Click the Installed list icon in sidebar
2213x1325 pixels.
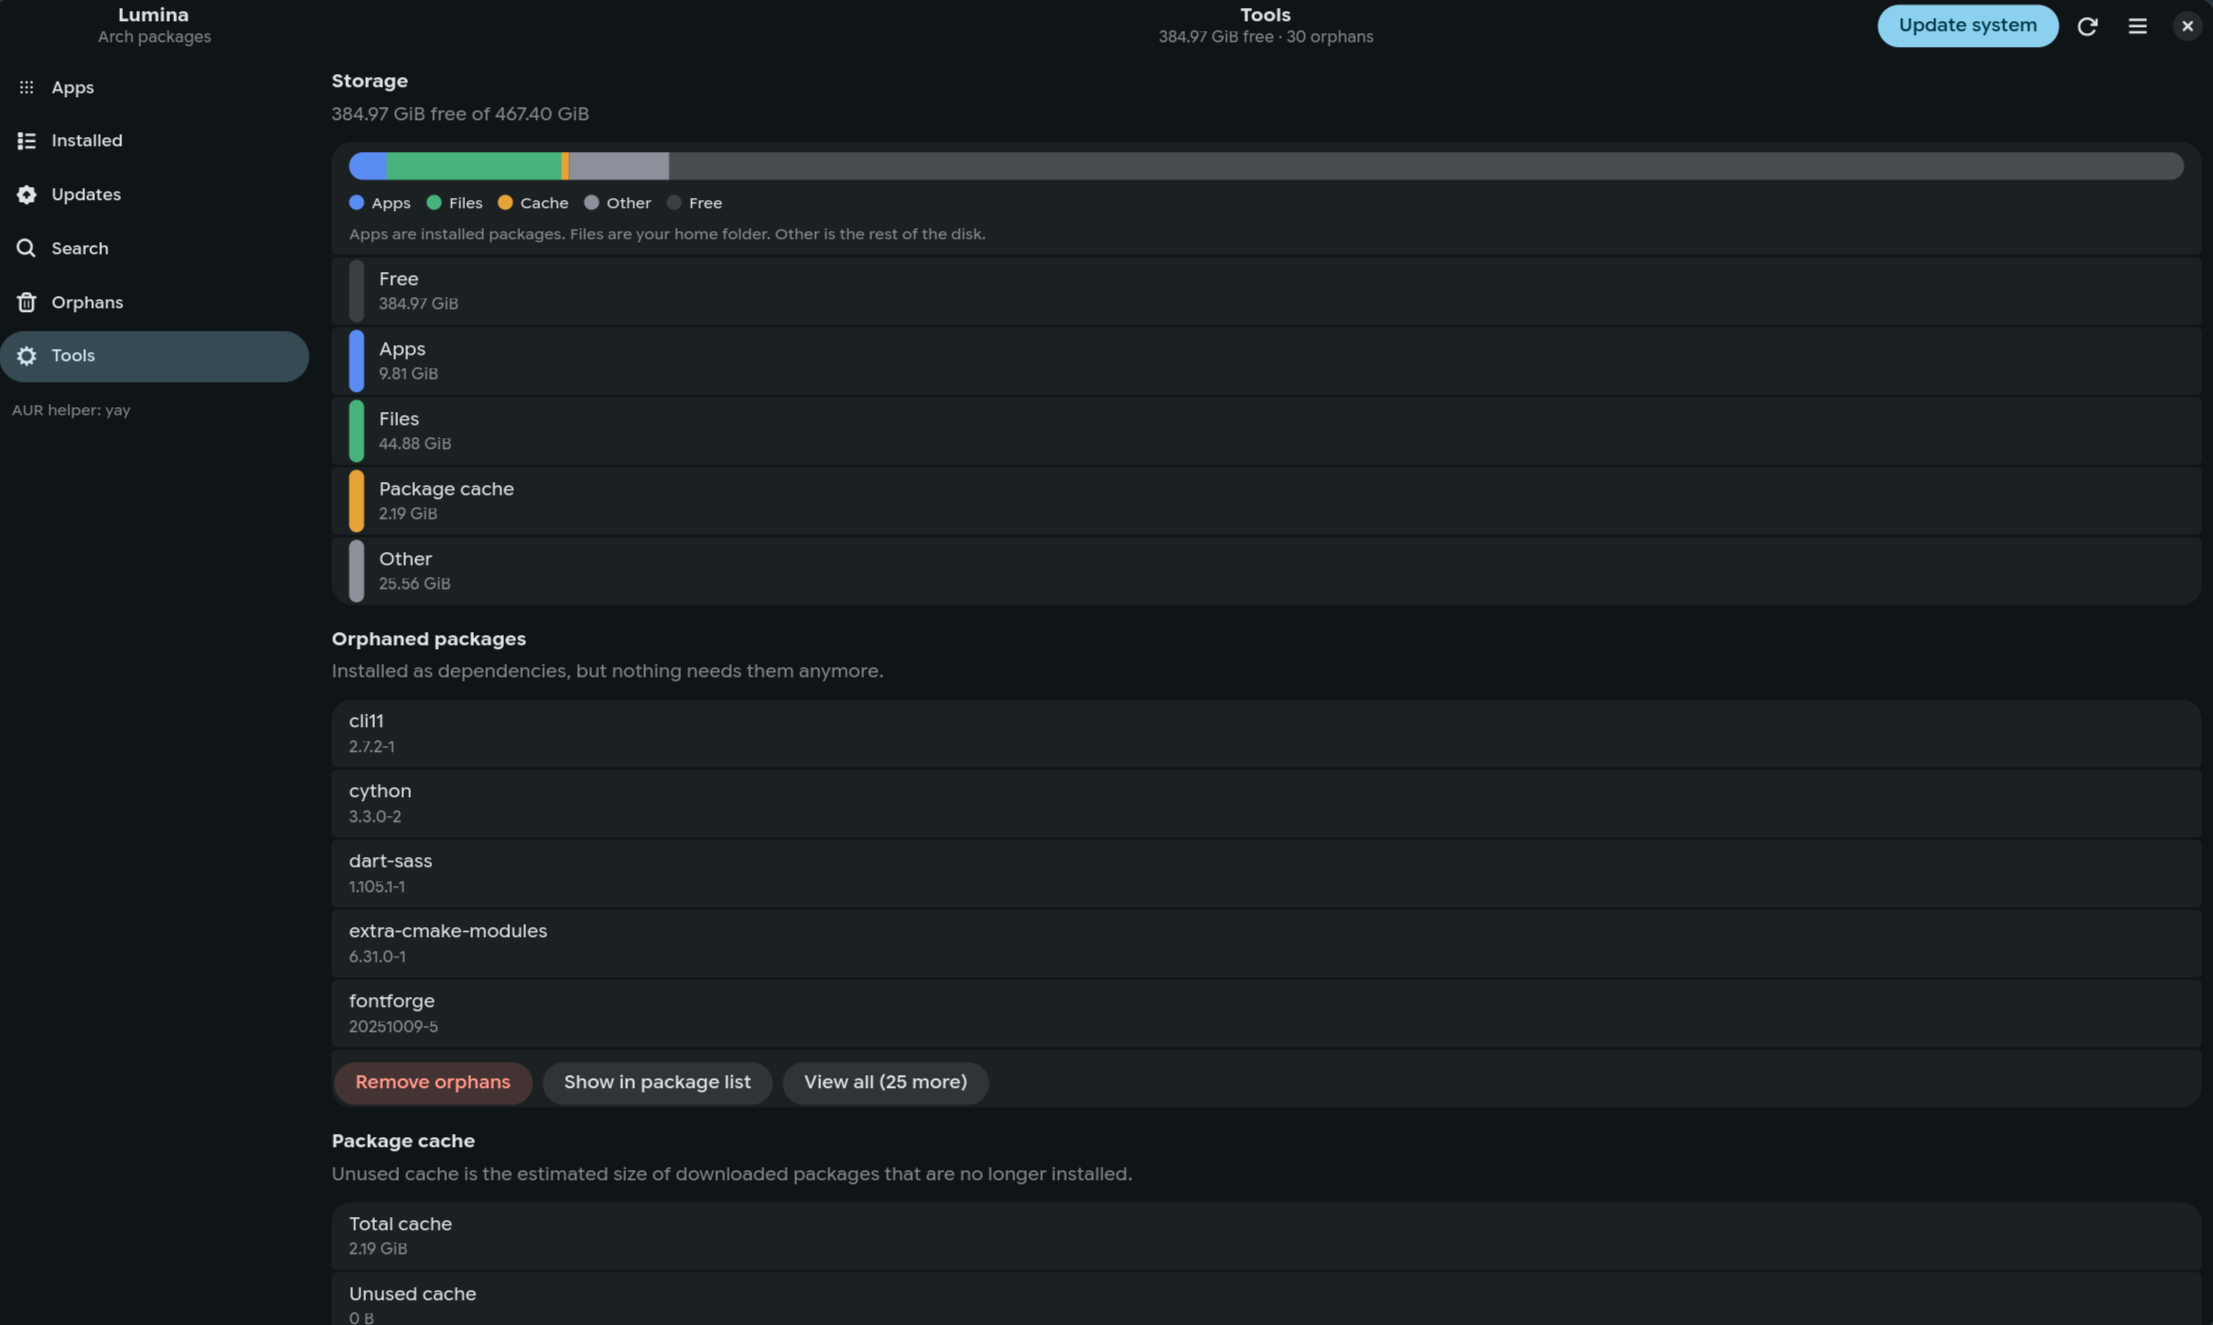point(26,141)
